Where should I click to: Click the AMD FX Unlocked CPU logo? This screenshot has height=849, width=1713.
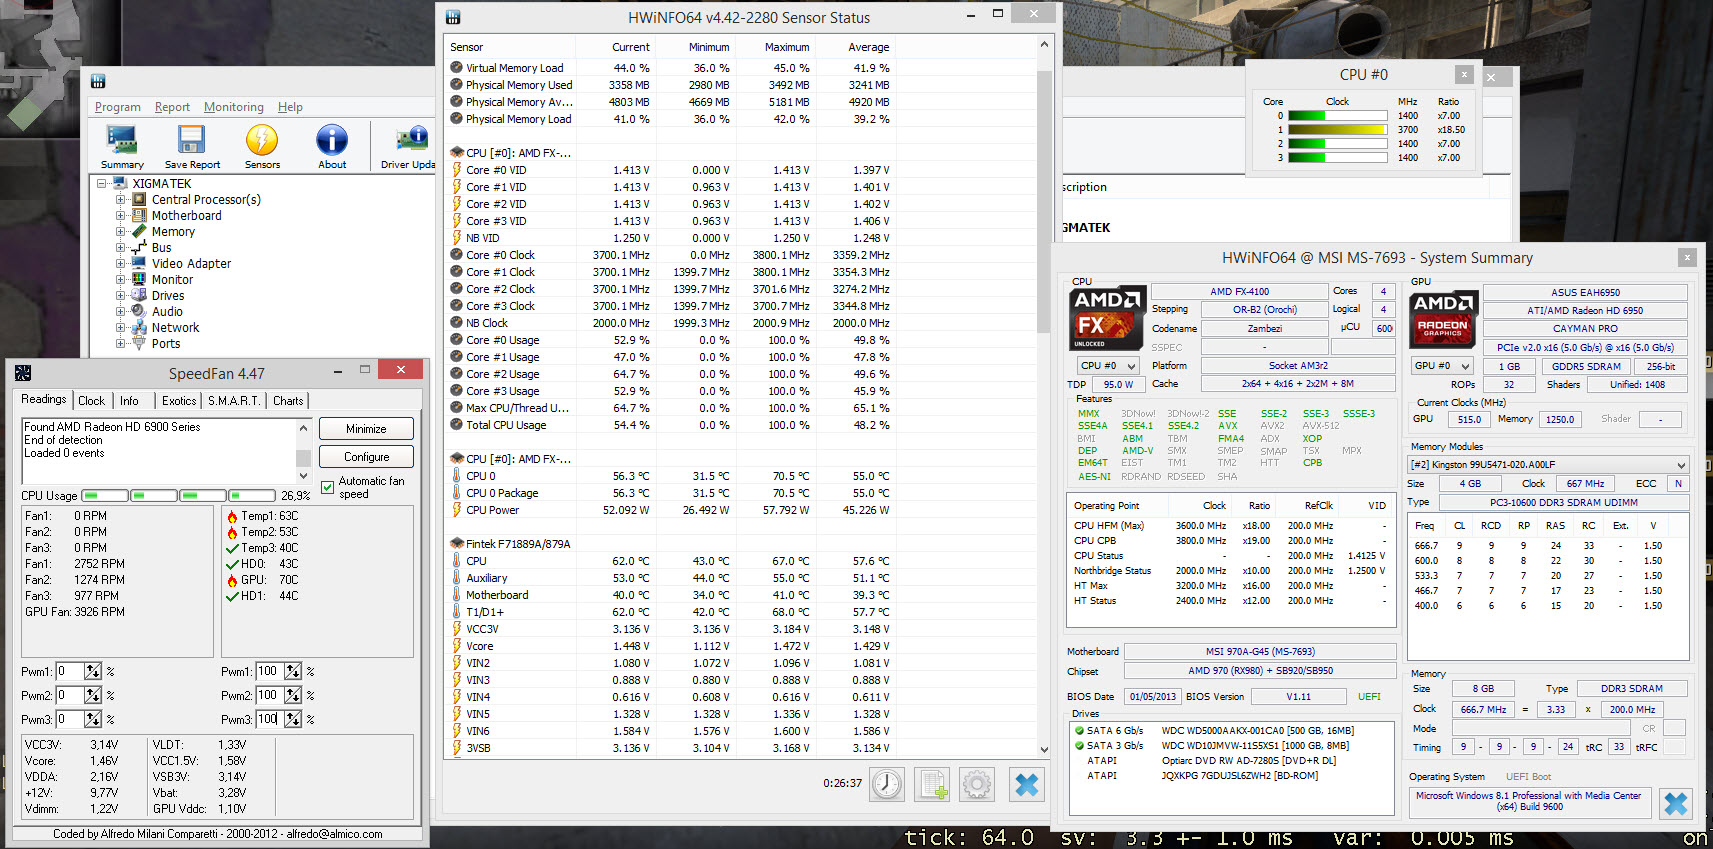1106,319
